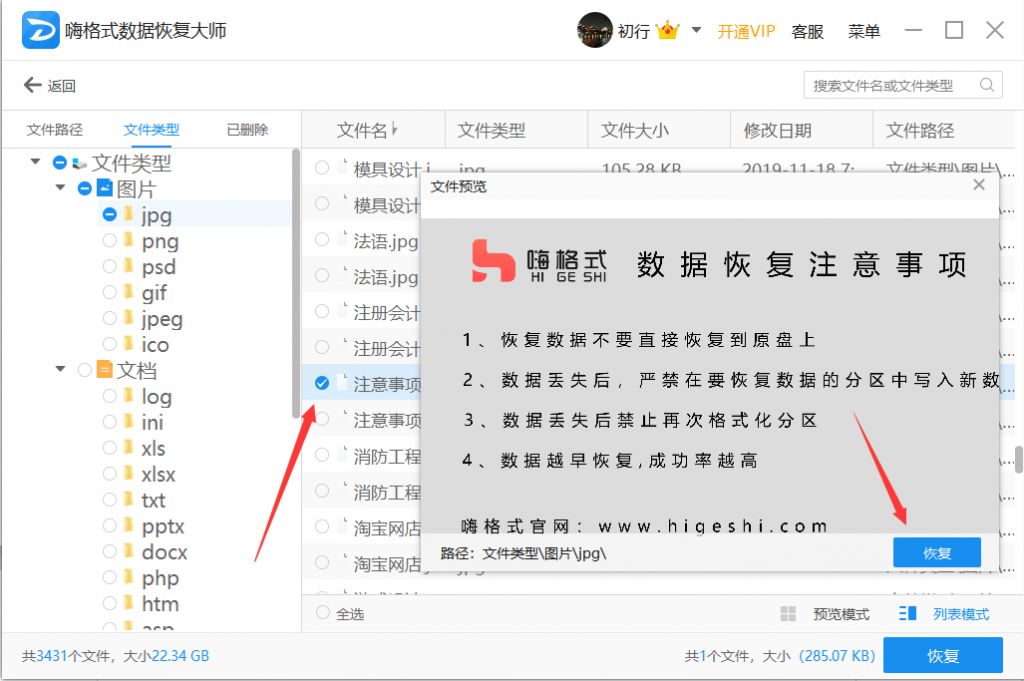This screenshot has height=681, width=1024.
Task: Sort by the 文件名 column header
Action: point(373,130)
